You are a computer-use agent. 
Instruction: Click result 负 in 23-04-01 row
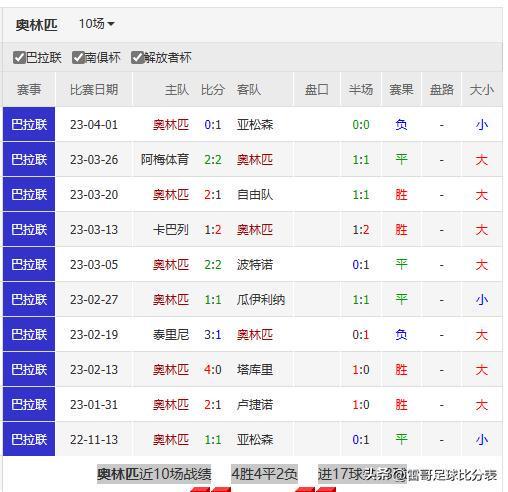click(401, 125)
